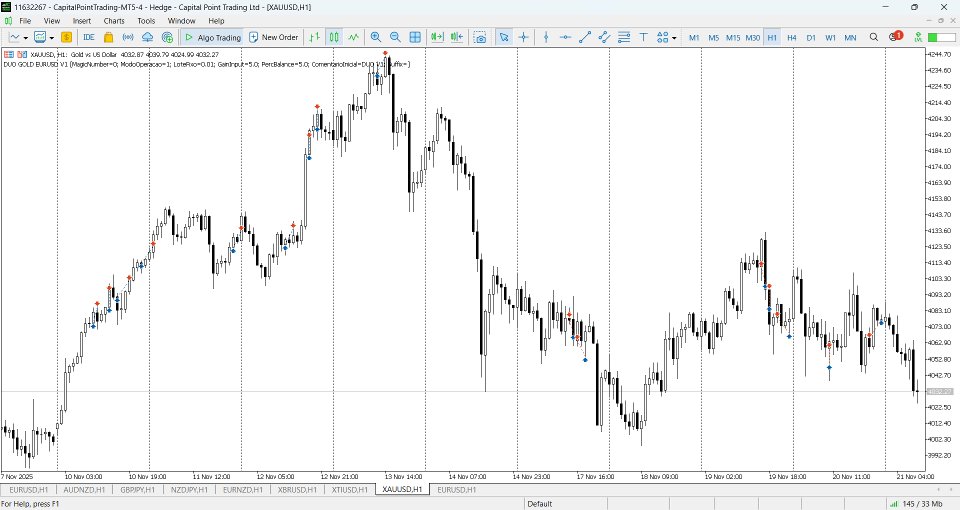Set timeframe to D1
The width and height of the screenshot is (960, 510).
tap(811, 37)
